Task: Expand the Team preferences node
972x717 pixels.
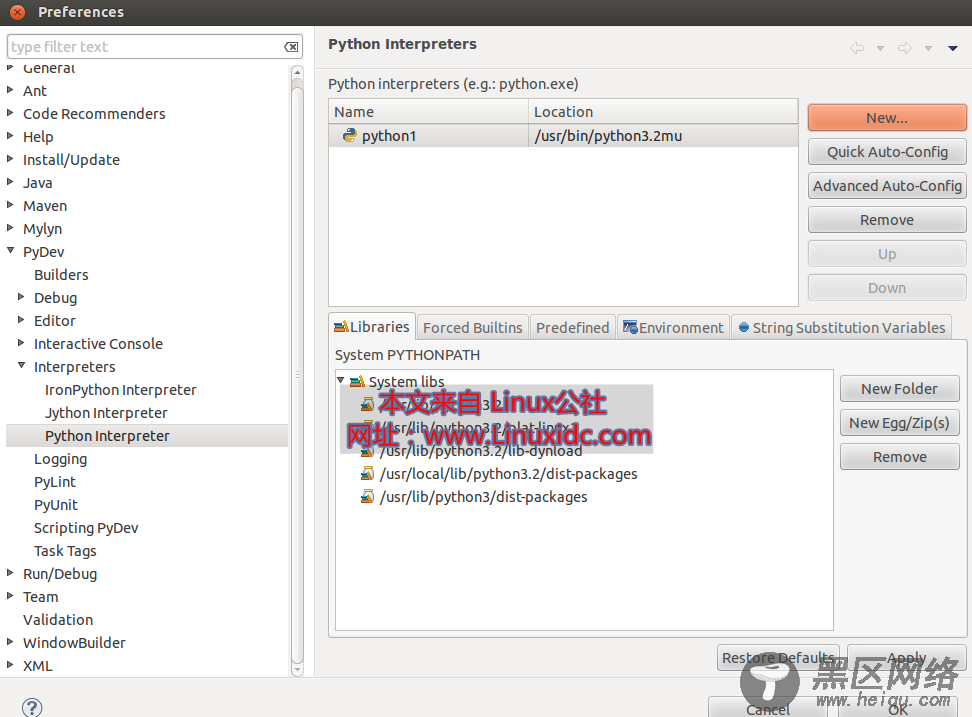Action: click(x=10, y=596)
